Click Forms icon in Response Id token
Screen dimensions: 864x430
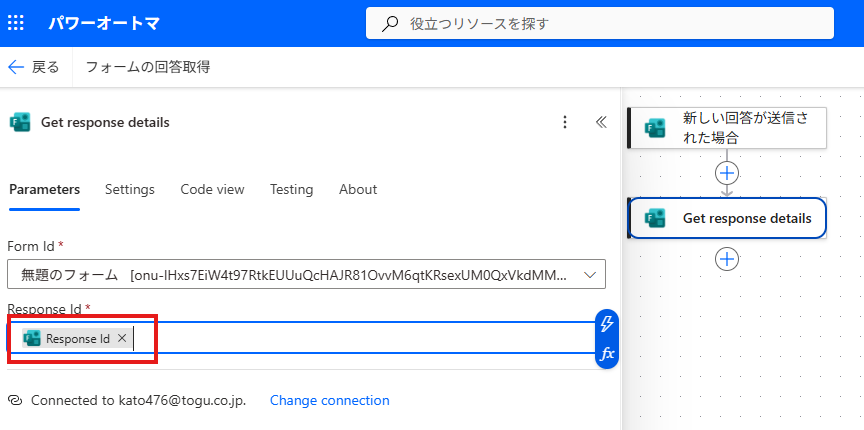[x=32, y=338]
